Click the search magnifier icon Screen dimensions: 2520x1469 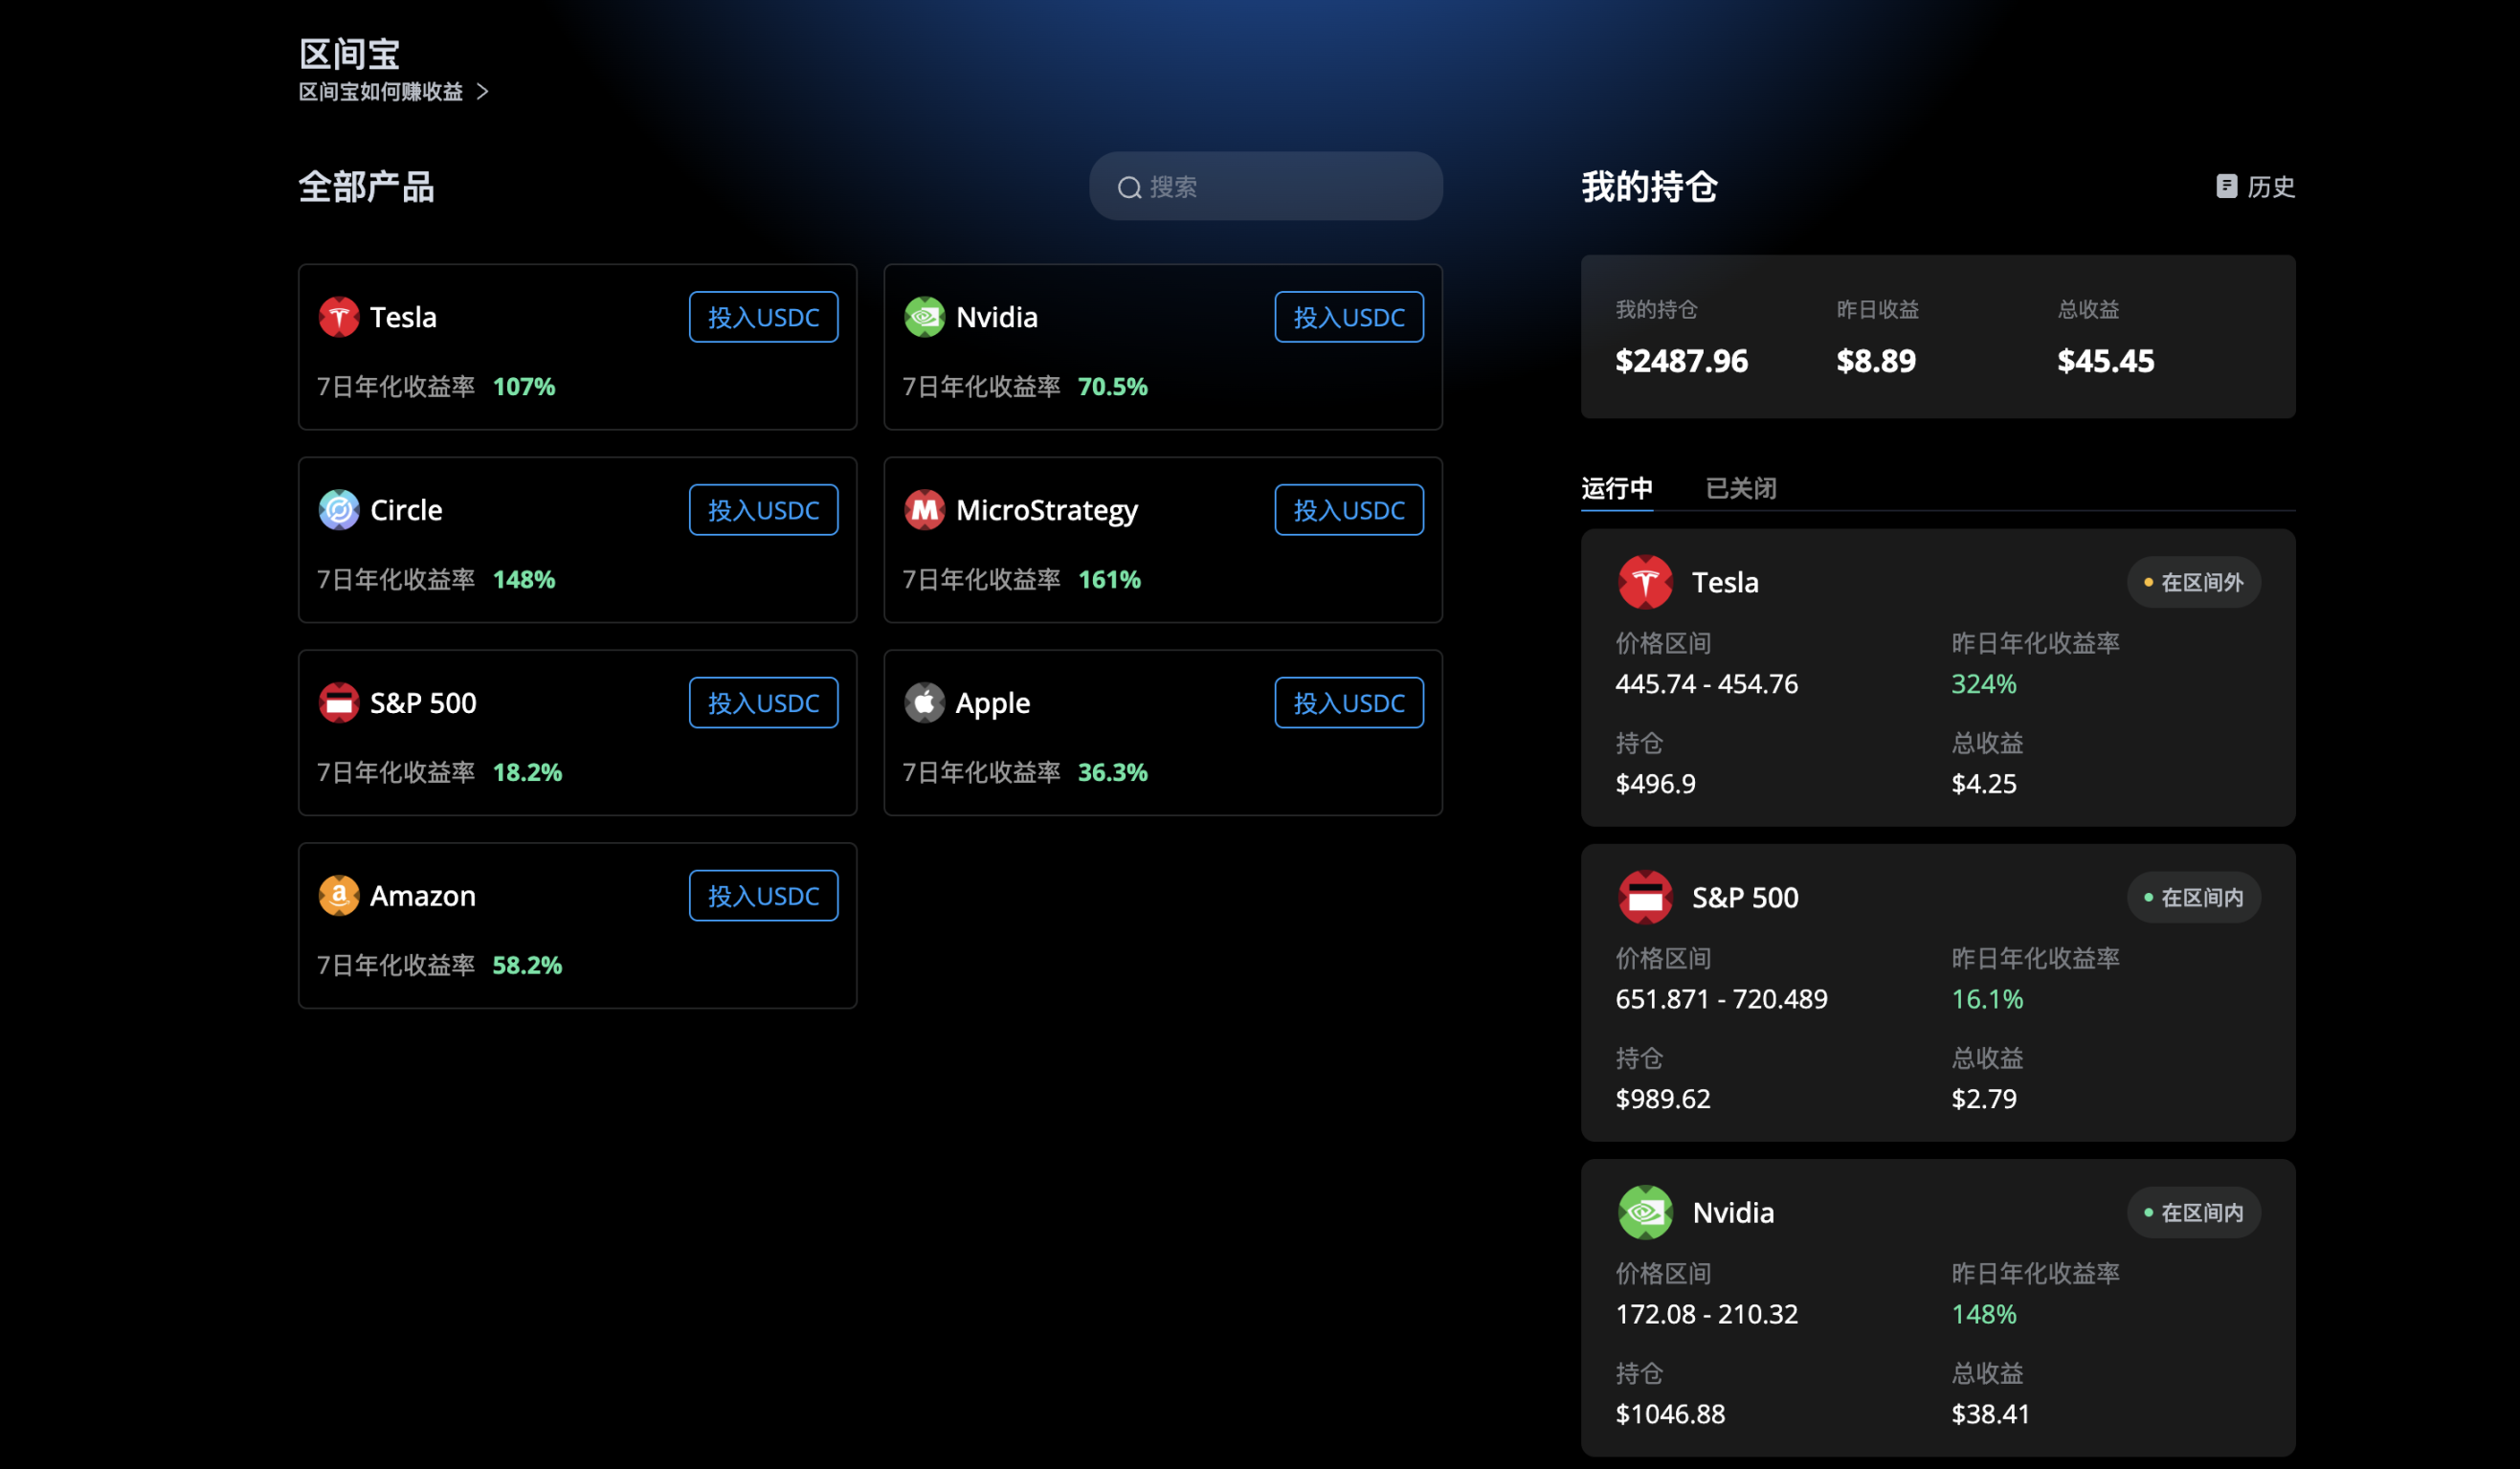pos(1129,187)
